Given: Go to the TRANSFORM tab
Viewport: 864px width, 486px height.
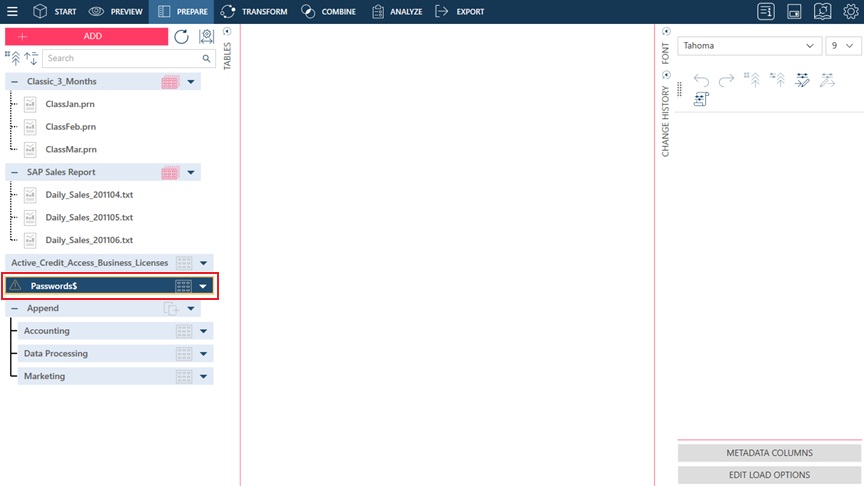Looking at the screenshot, I should click(x=253, y=11).
